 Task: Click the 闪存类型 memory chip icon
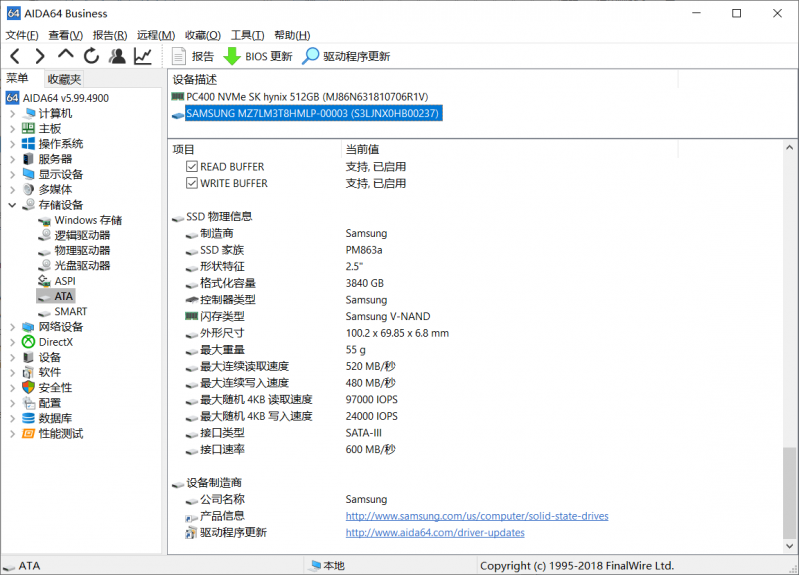[191, 316]
